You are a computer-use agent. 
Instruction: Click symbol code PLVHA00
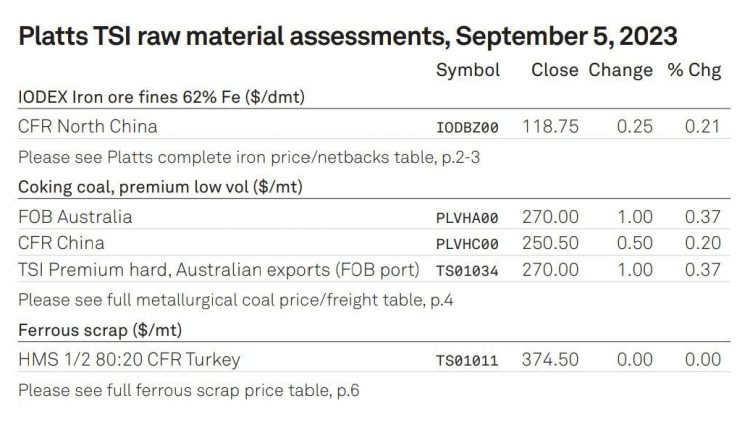(x=467, y=218)
